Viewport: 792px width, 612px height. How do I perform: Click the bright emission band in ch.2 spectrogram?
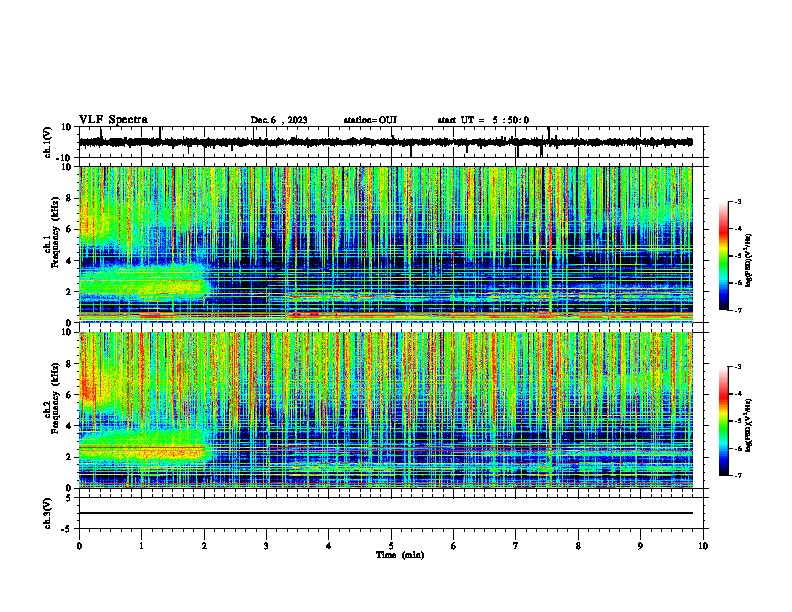145,447
